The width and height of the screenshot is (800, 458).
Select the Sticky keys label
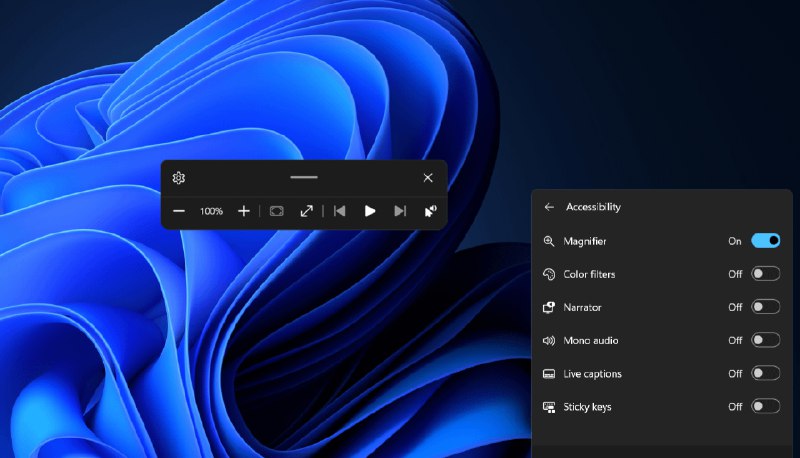587,407
